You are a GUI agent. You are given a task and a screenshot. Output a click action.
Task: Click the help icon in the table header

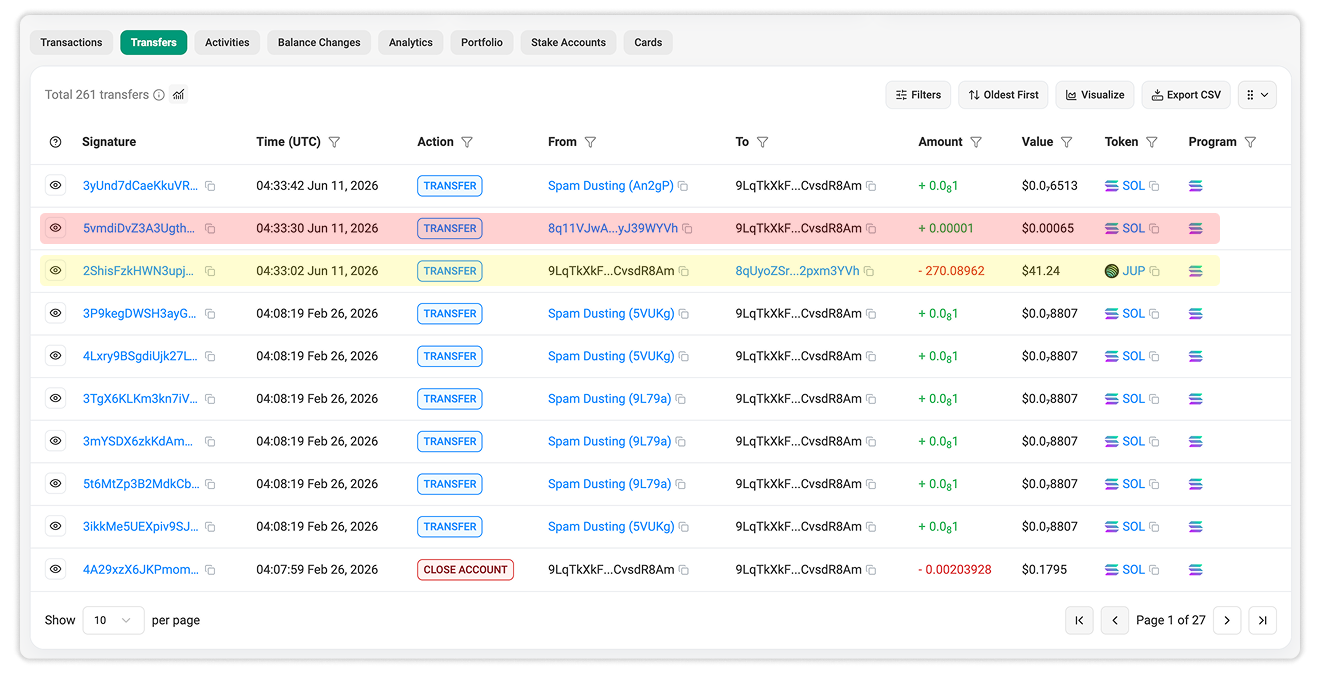pos(56,142)
